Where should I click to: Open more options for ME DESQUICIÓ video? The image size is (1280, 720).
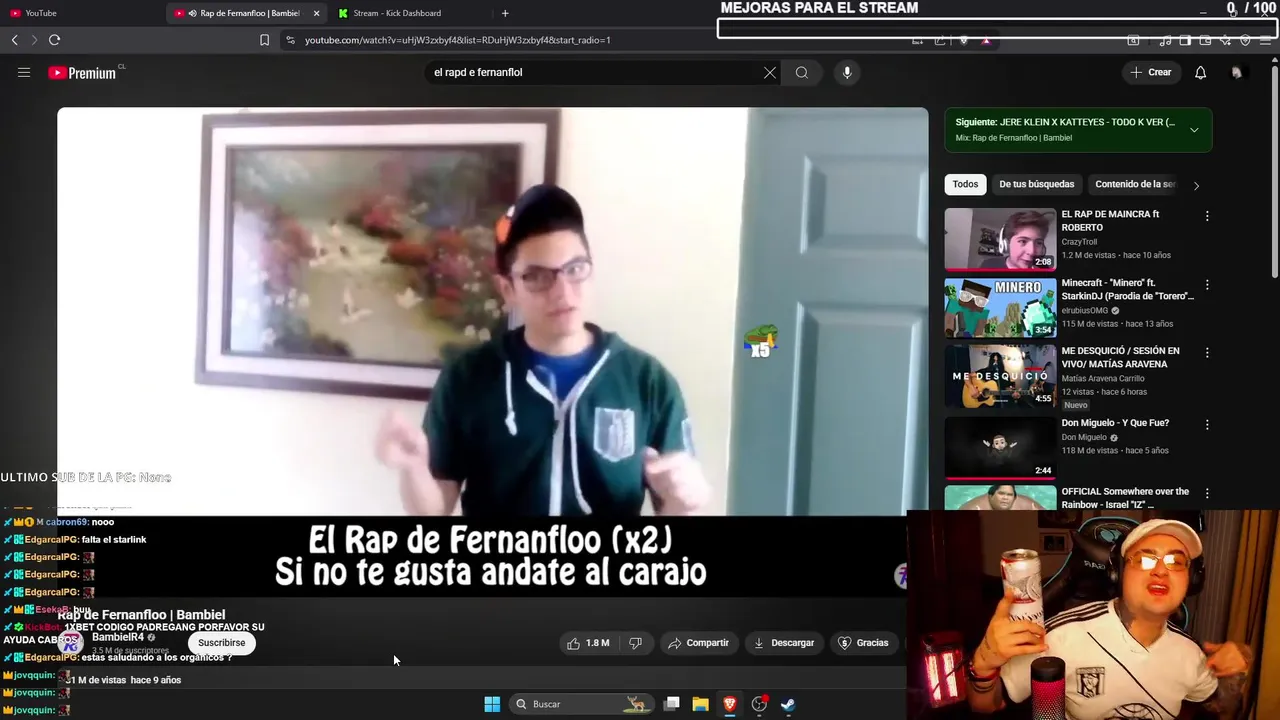(x=1207, y=352)
